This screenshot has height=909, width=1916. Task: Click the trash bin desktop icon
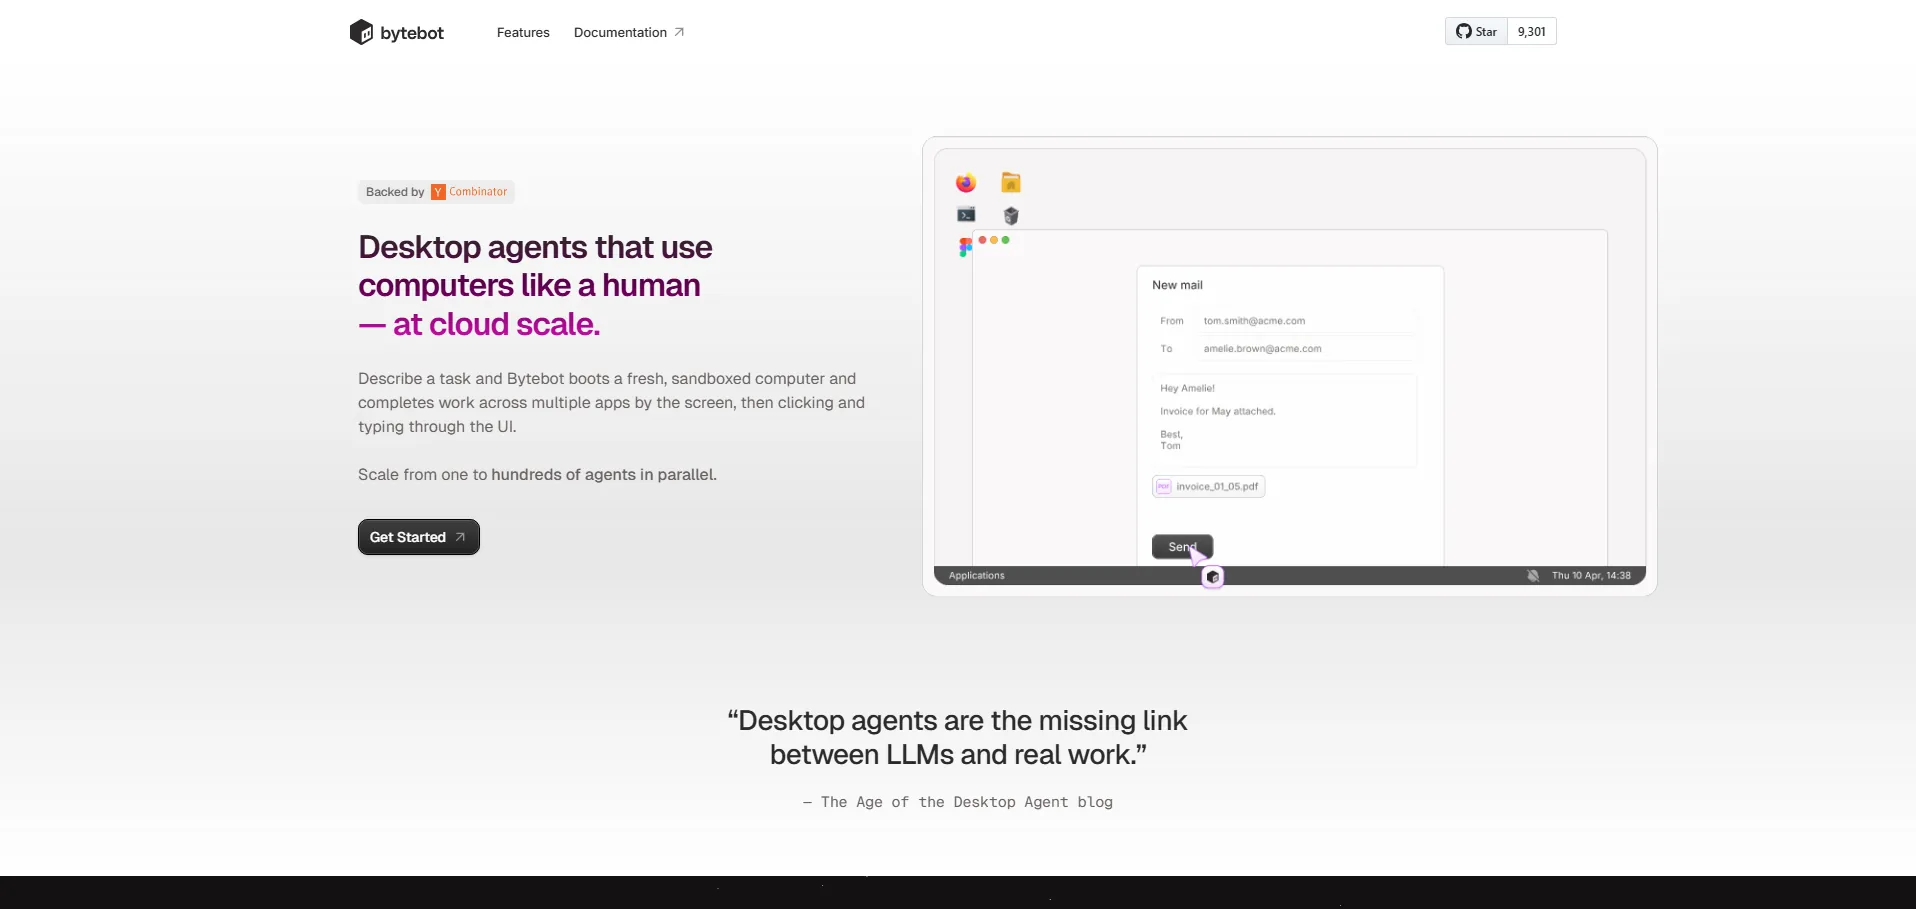[1011, 216]
